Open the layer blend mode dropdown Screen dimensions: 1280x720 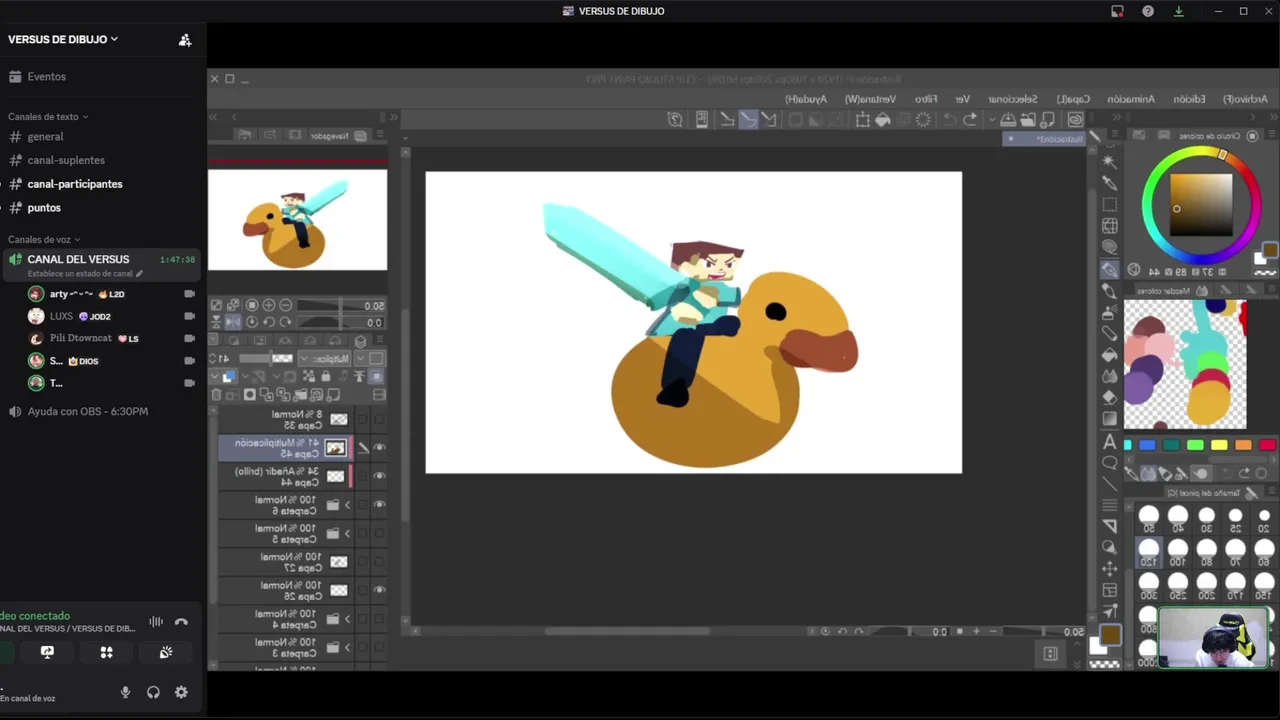click(325, 358)
